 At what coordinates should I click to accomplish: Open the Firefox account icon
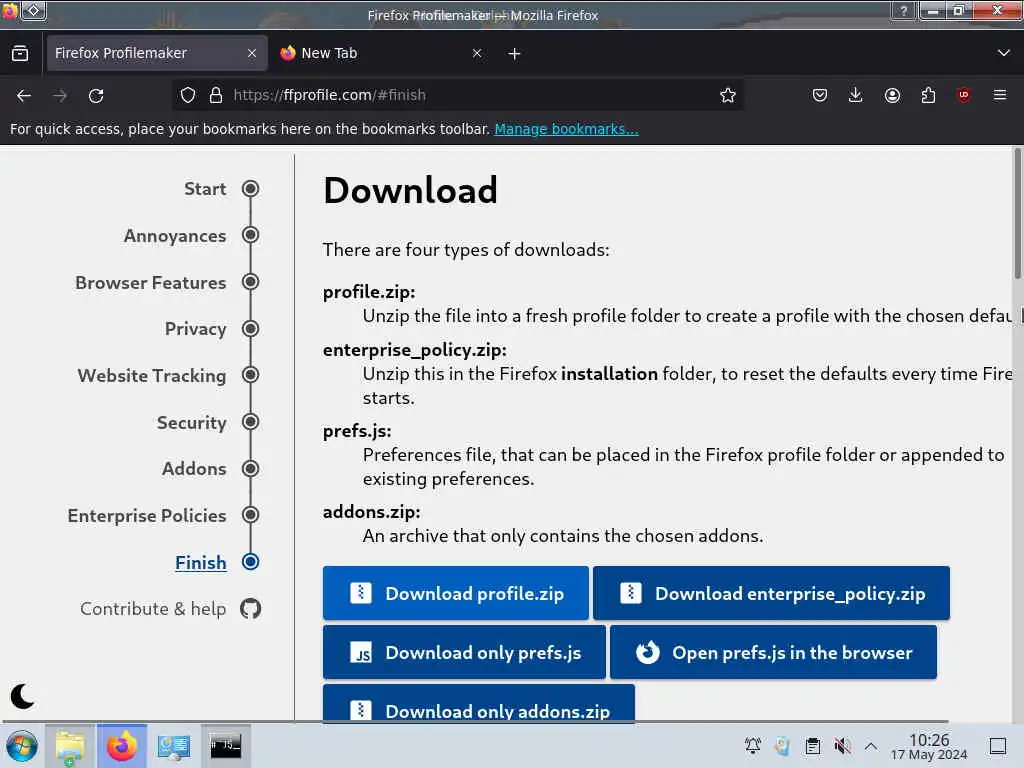[x=892, y=95]
